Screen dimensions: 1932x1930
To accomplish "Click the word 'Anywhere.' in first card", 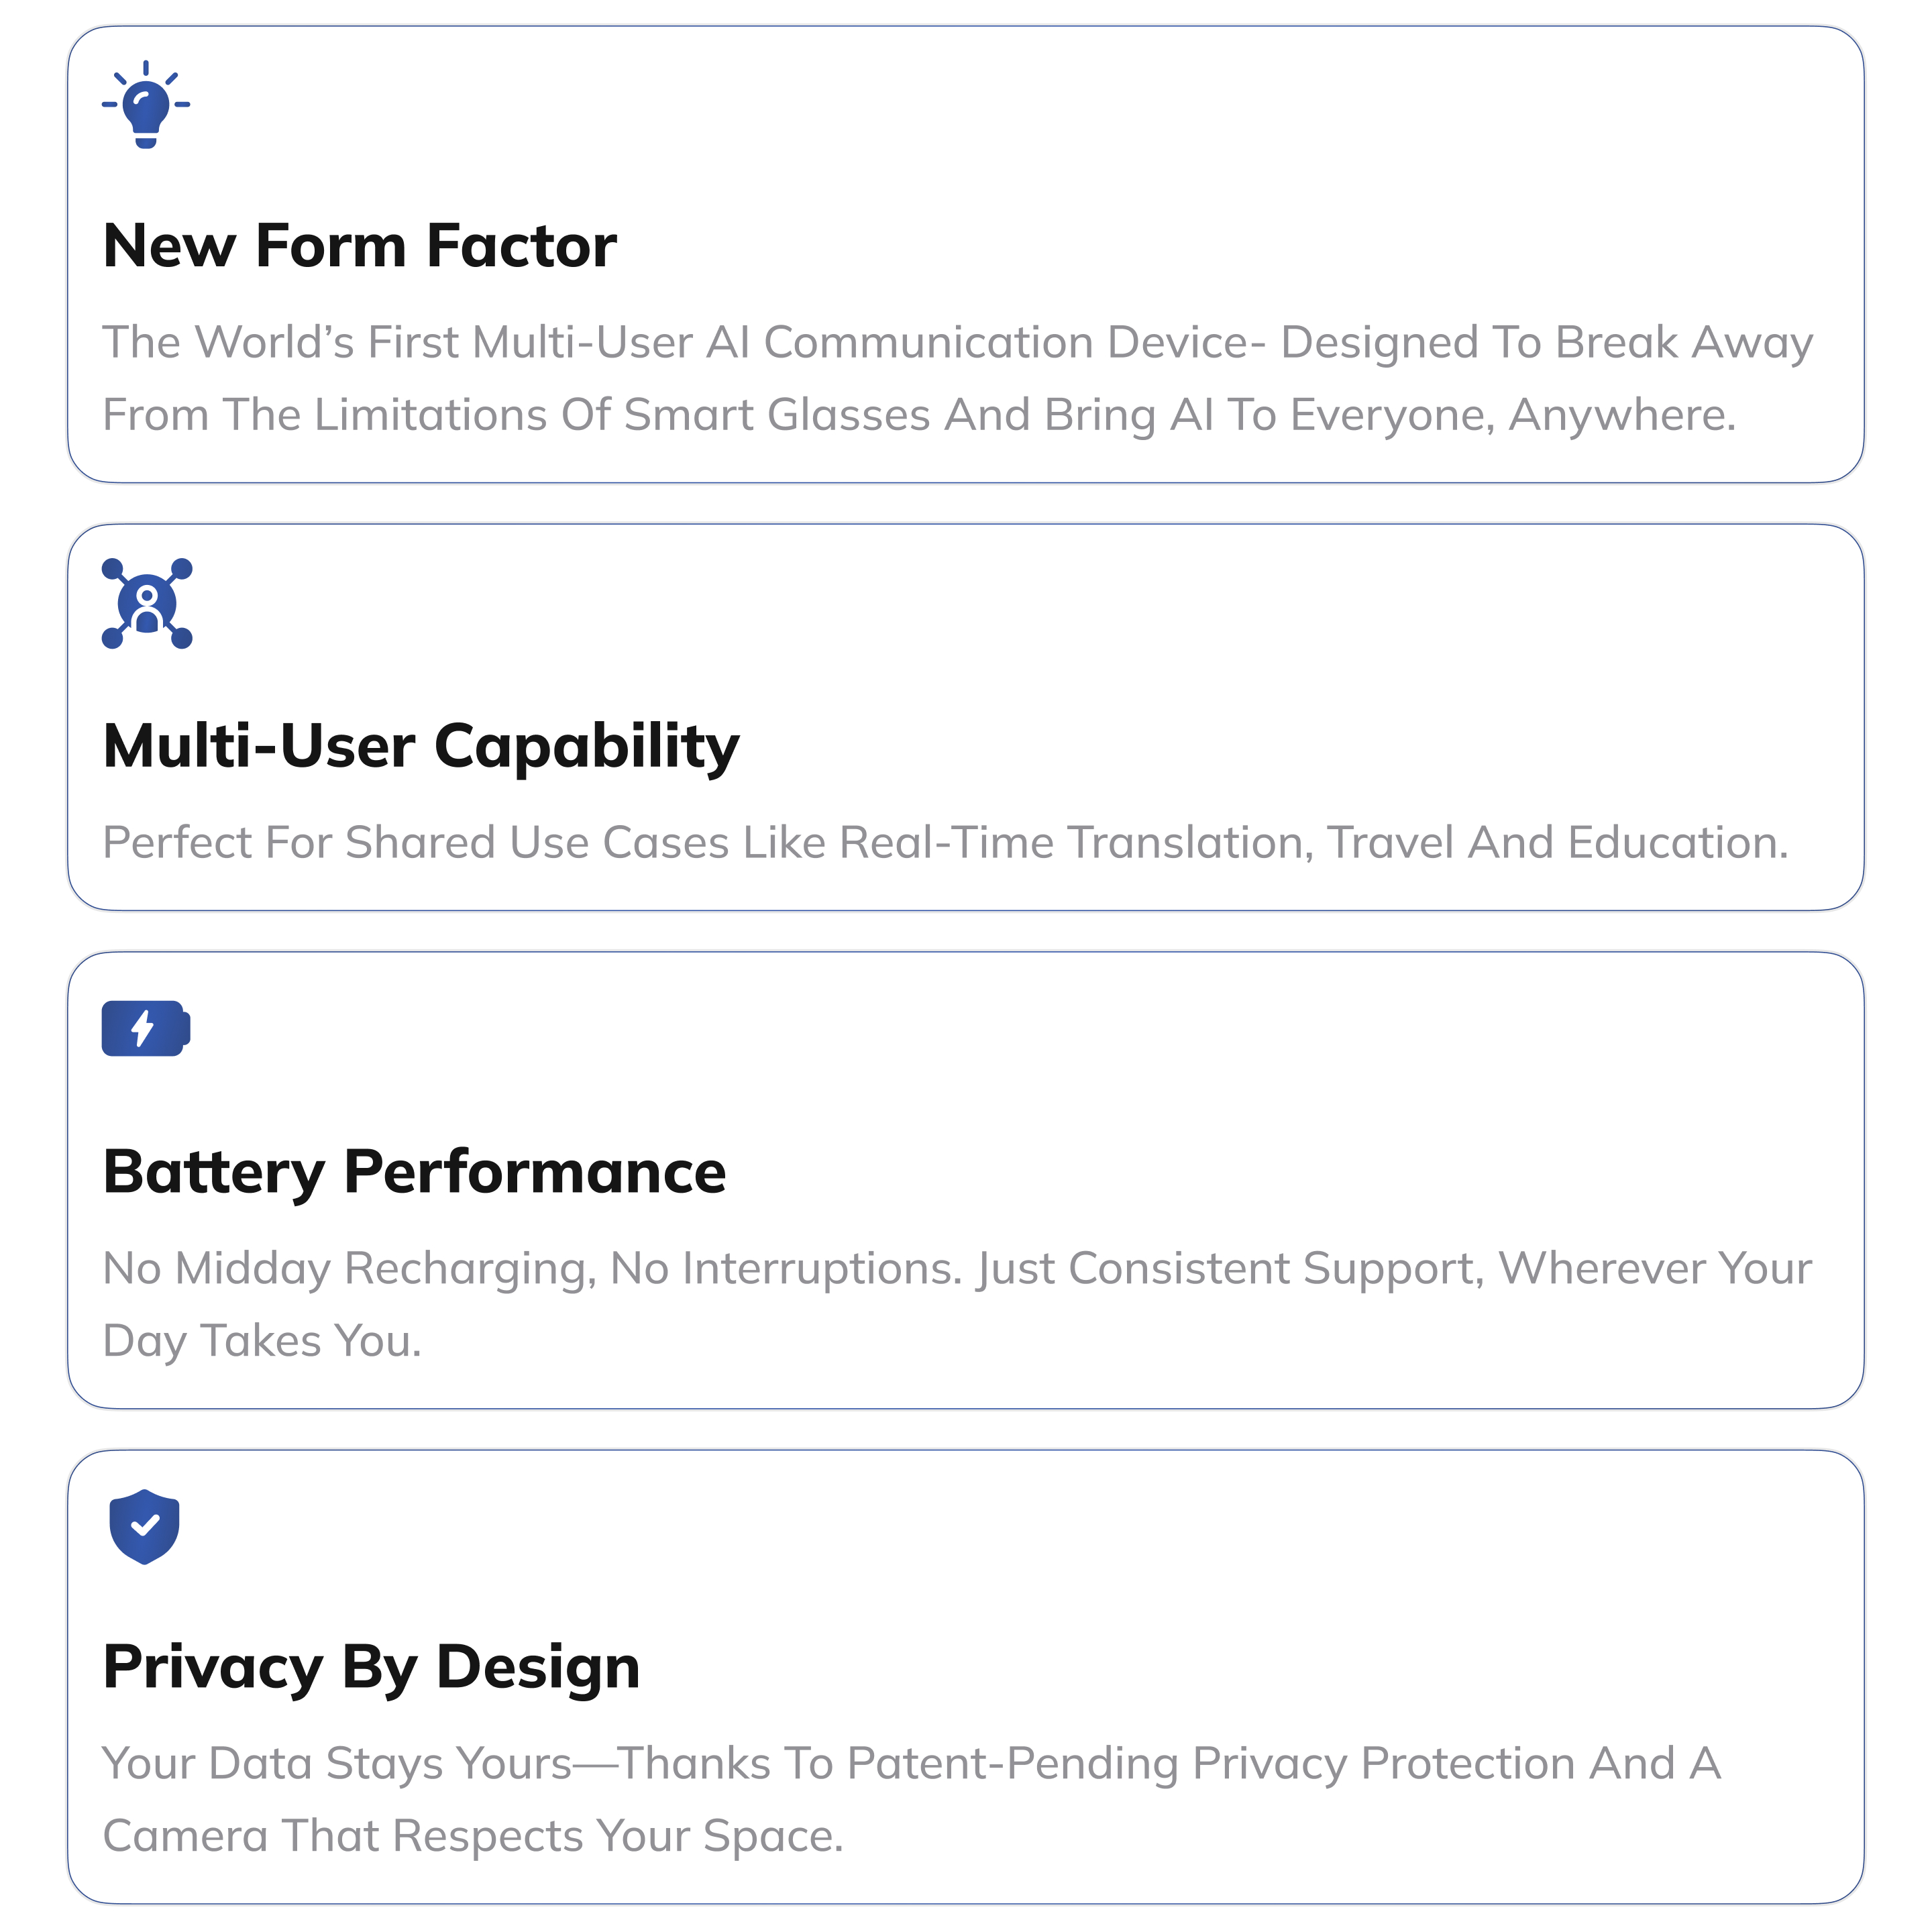I will (x=1622, y=415).
